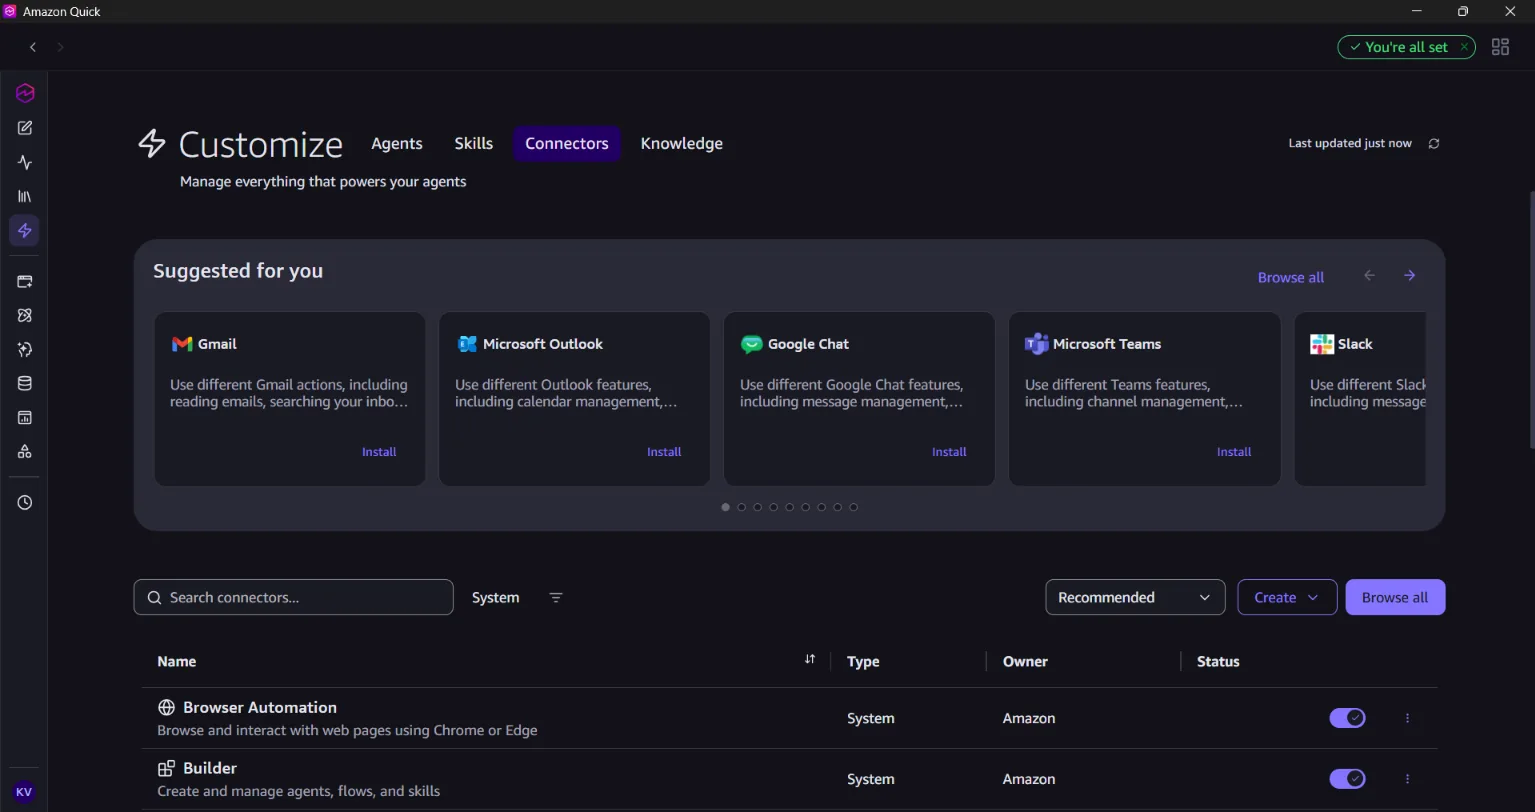
Task: Jump to the second carousel page dot
Action: [742, 507]
